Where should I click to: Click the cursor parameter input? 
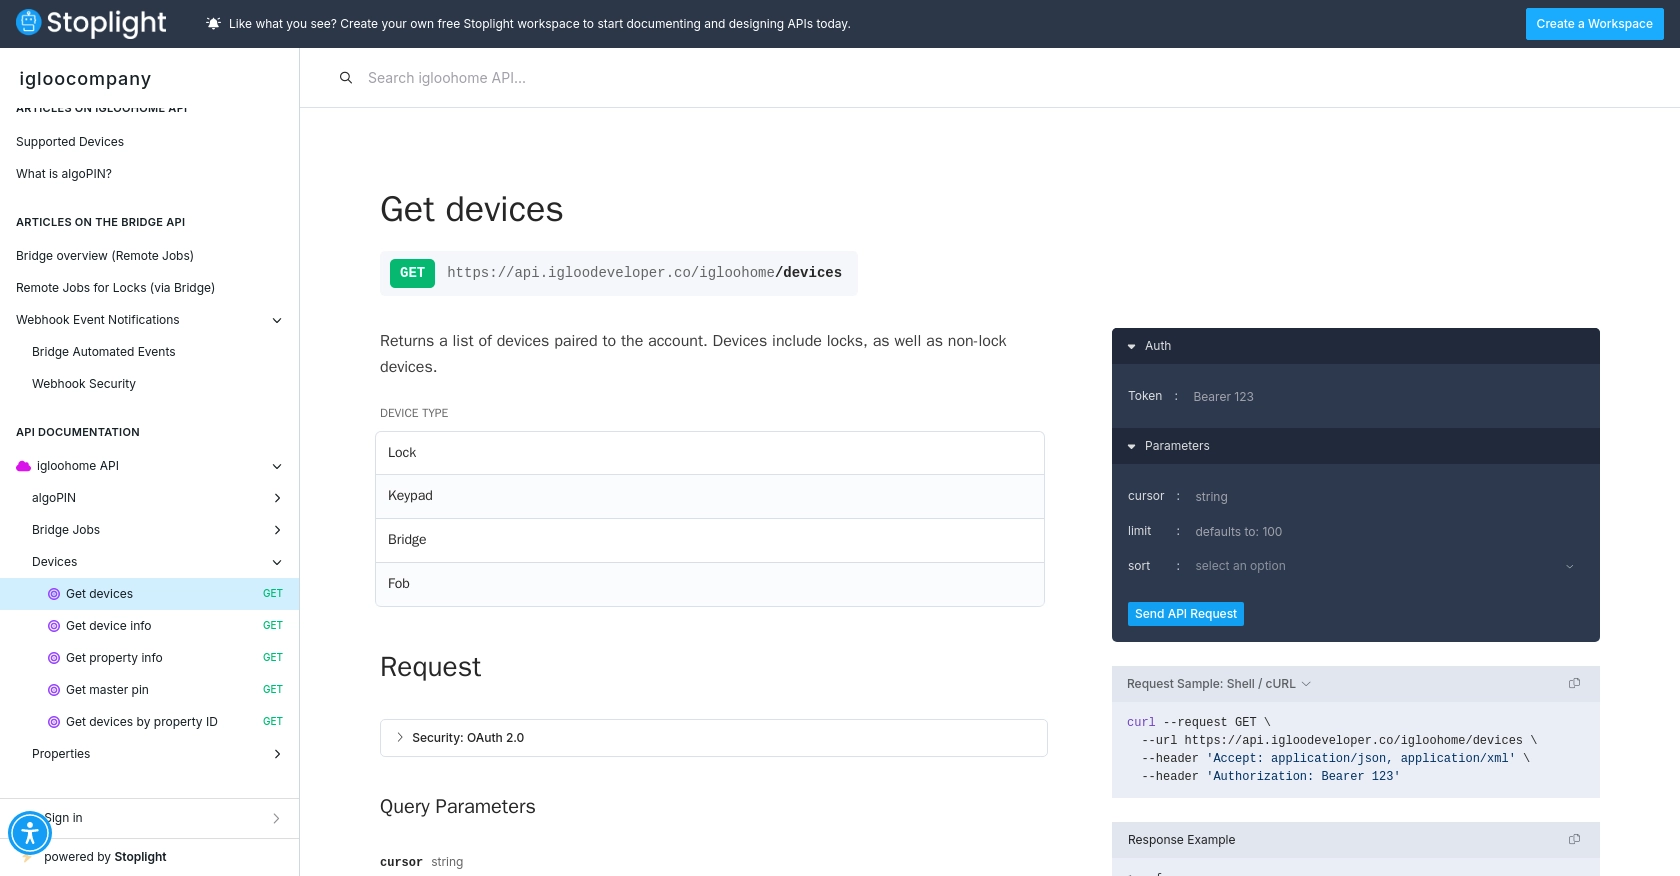1385,497
